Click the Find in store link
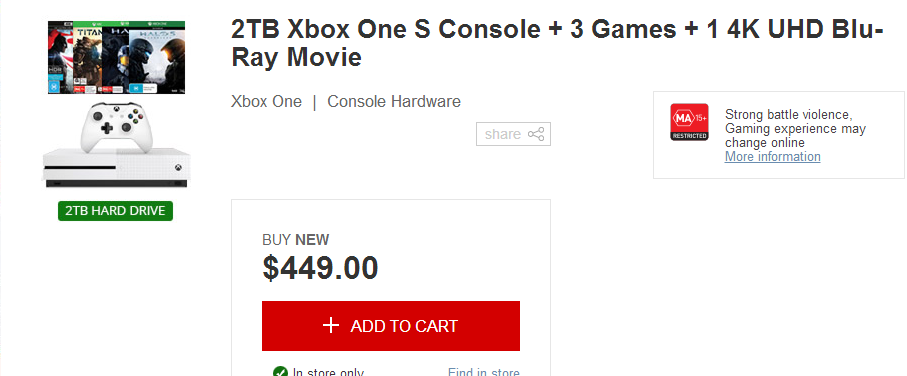The image size is (907, 376). tap(484, 372)
